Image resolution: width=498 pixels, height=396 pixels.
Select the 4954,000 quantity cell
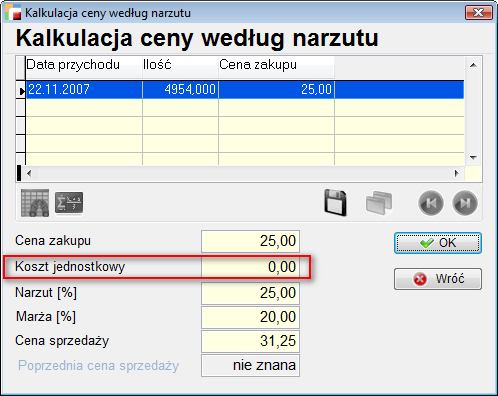click(x=180, y=89)
